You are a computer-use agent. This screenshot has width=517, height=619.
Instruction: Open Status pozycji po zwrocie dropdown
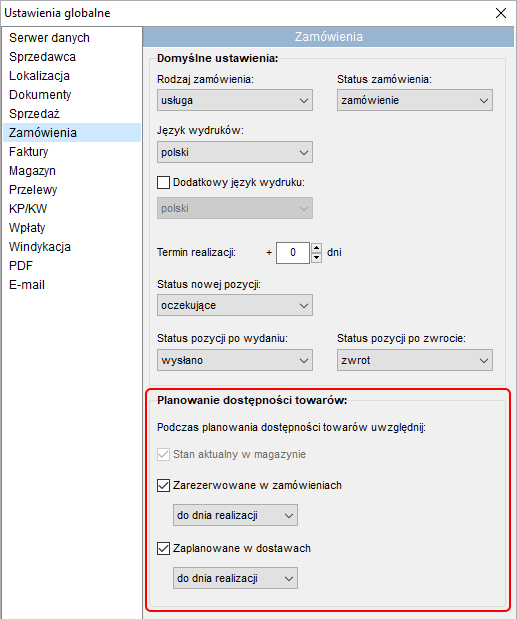click(415, 360)
